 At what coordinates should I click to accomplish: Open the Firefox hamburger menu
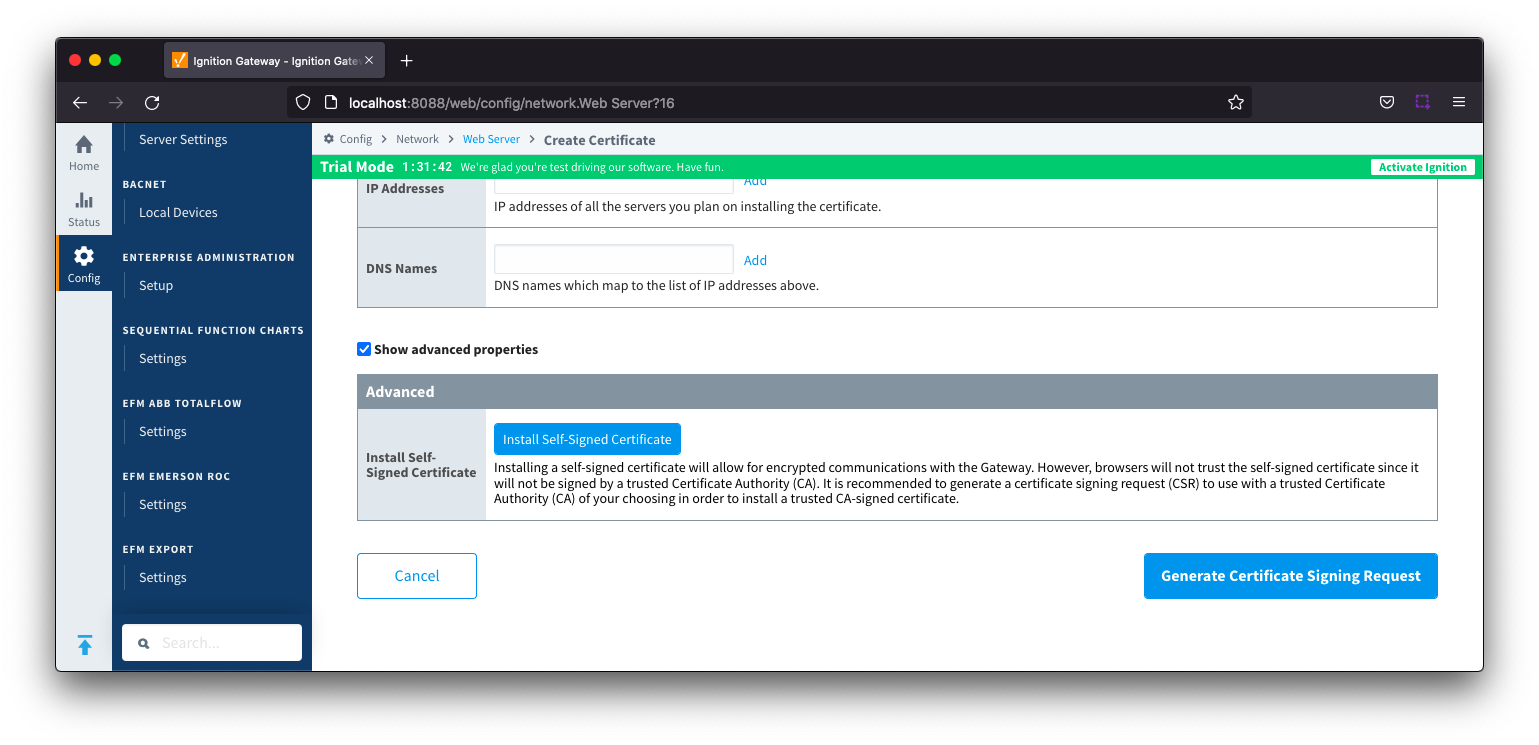[1459, 102]
